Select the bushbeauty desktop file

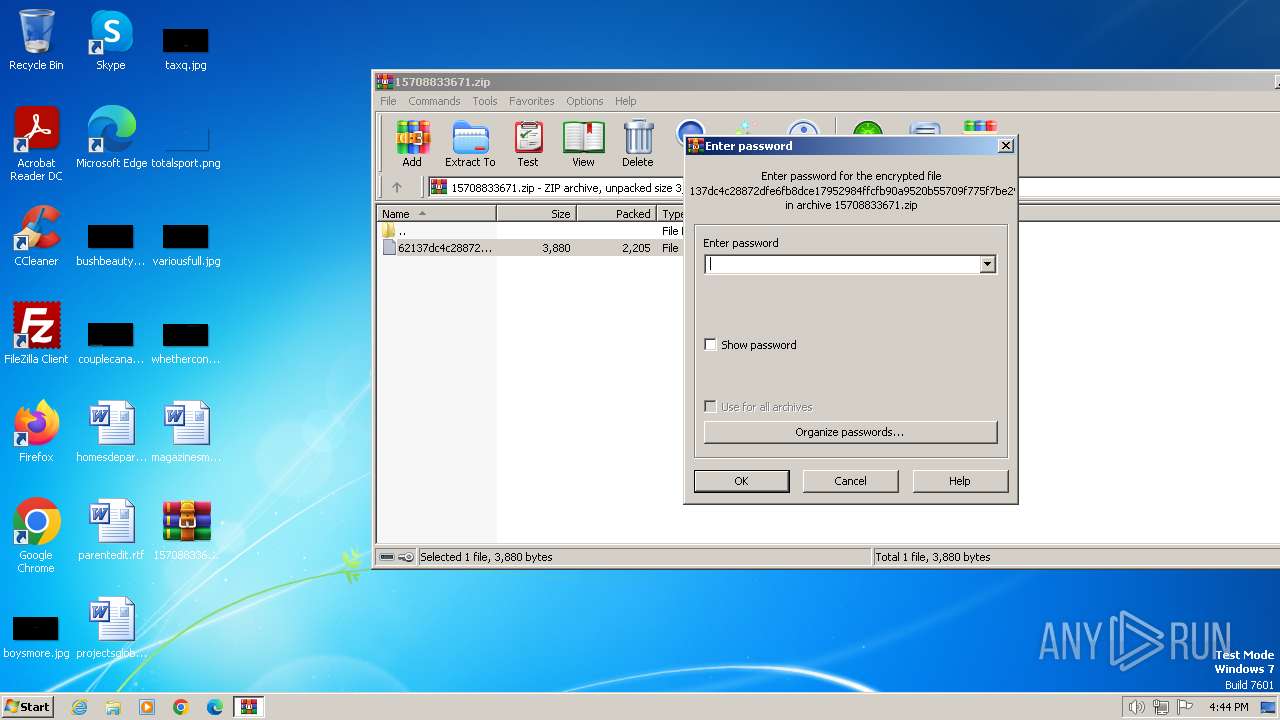pos(111,245)
